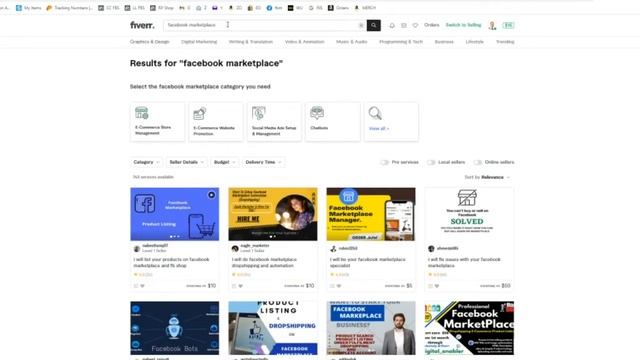
Task: Click the black search magnifier button
Action: (373, 25)
